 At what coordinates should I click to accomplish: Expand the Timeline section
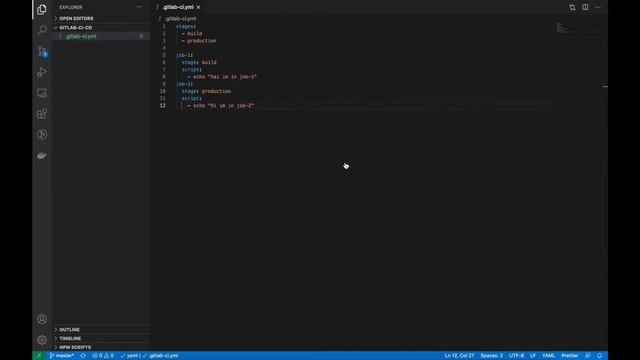(101, 338)
